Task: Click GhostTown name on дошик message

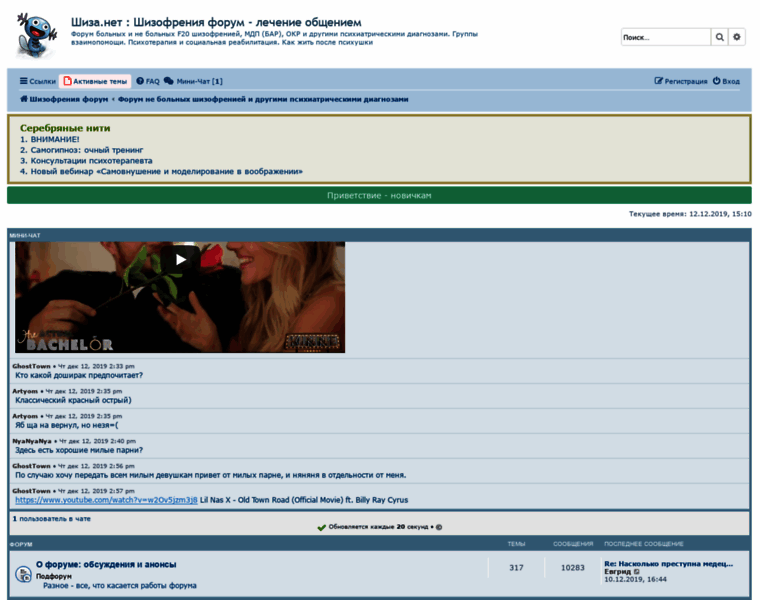Action: tap(31, 366)
